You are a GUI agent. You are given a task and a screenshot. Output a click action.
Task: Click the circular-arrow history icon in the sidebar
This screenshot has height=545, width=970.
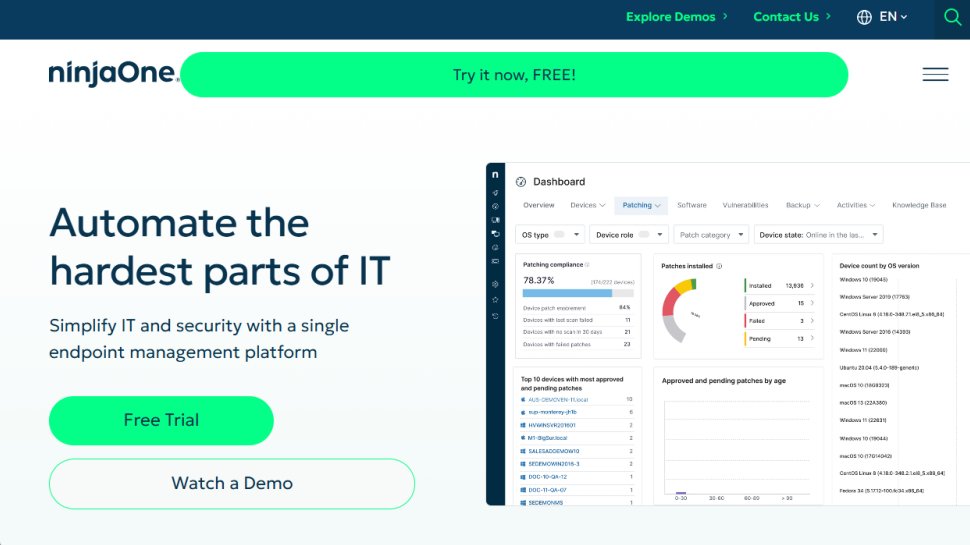(495, 315)
